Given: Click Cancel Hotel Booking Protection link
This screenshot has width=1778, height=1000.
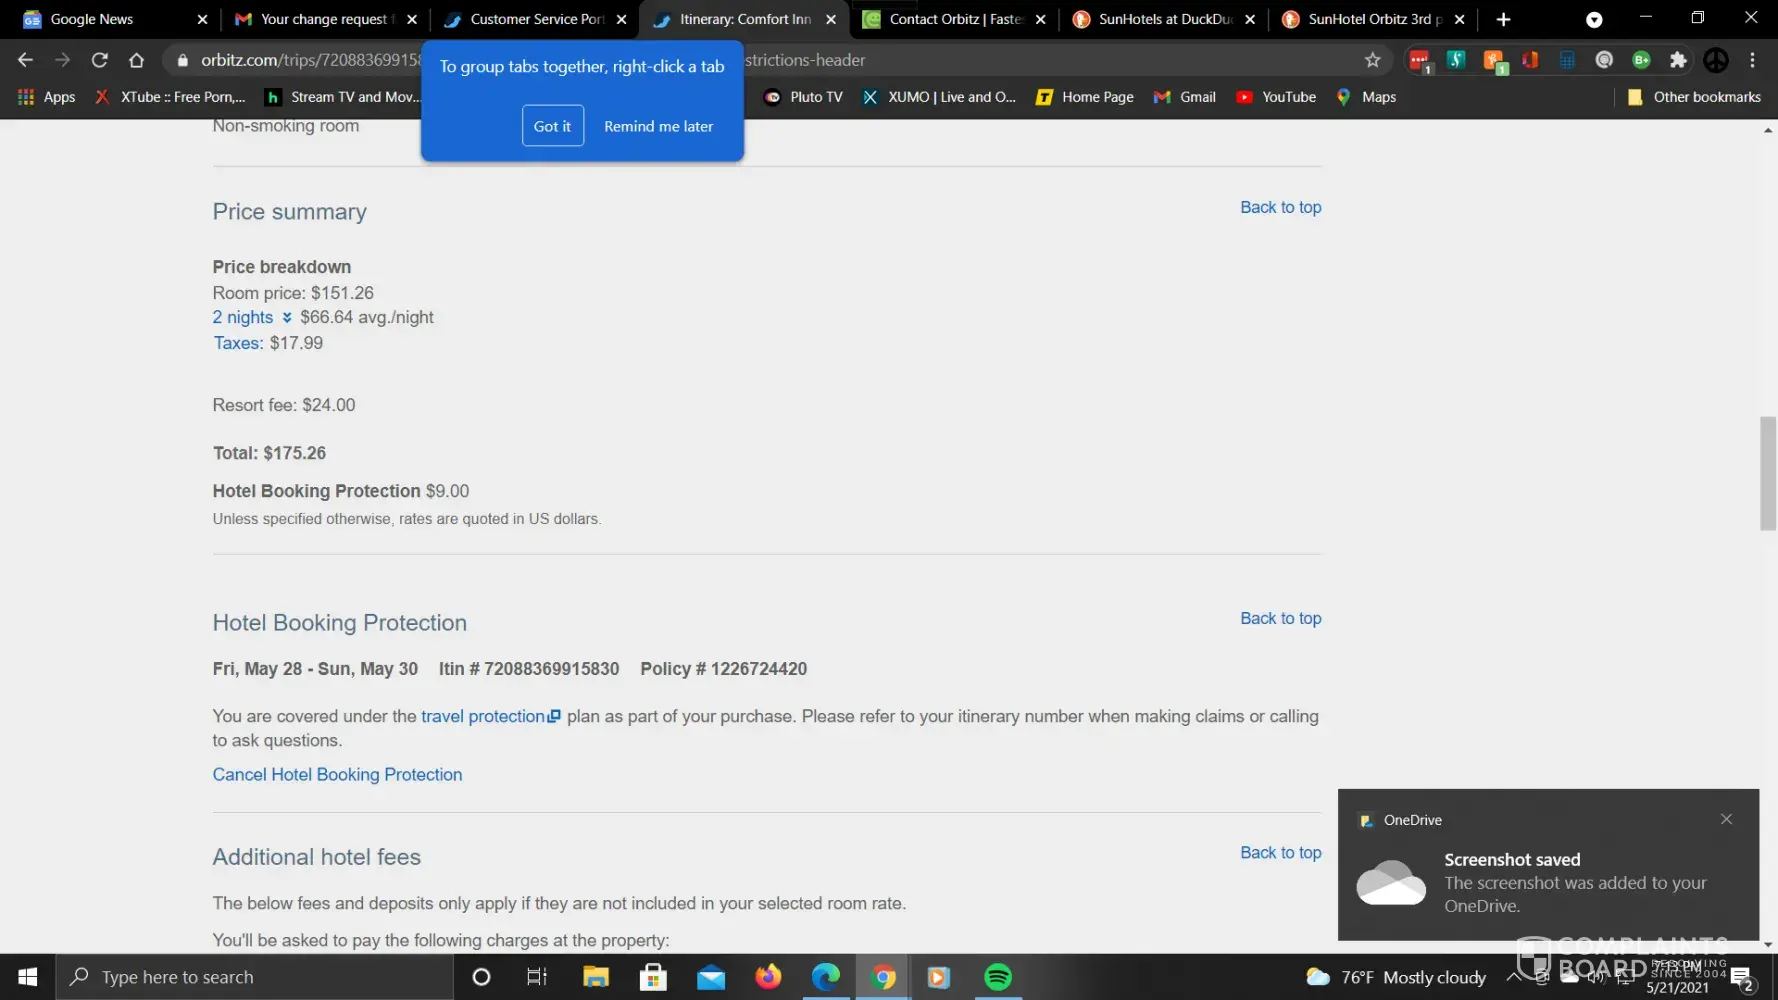Looking at the screenshot, I should 337,774.
